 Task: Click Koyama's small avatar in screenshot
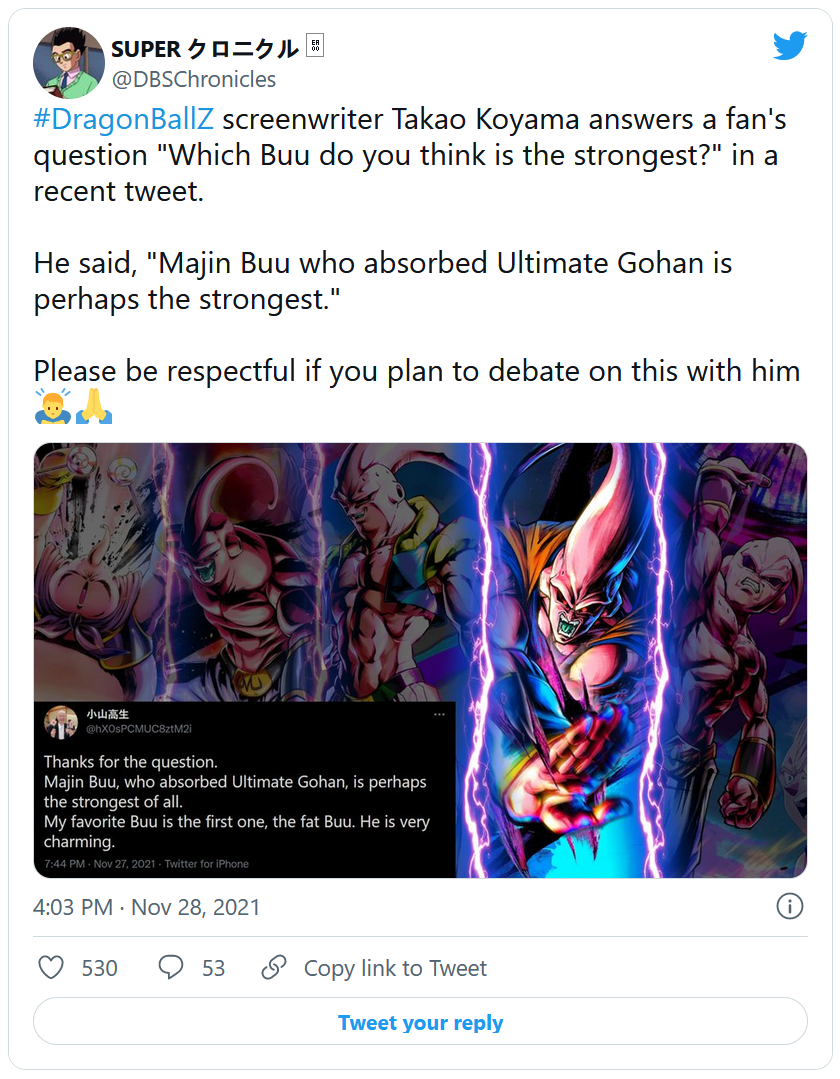click(61, 723)
